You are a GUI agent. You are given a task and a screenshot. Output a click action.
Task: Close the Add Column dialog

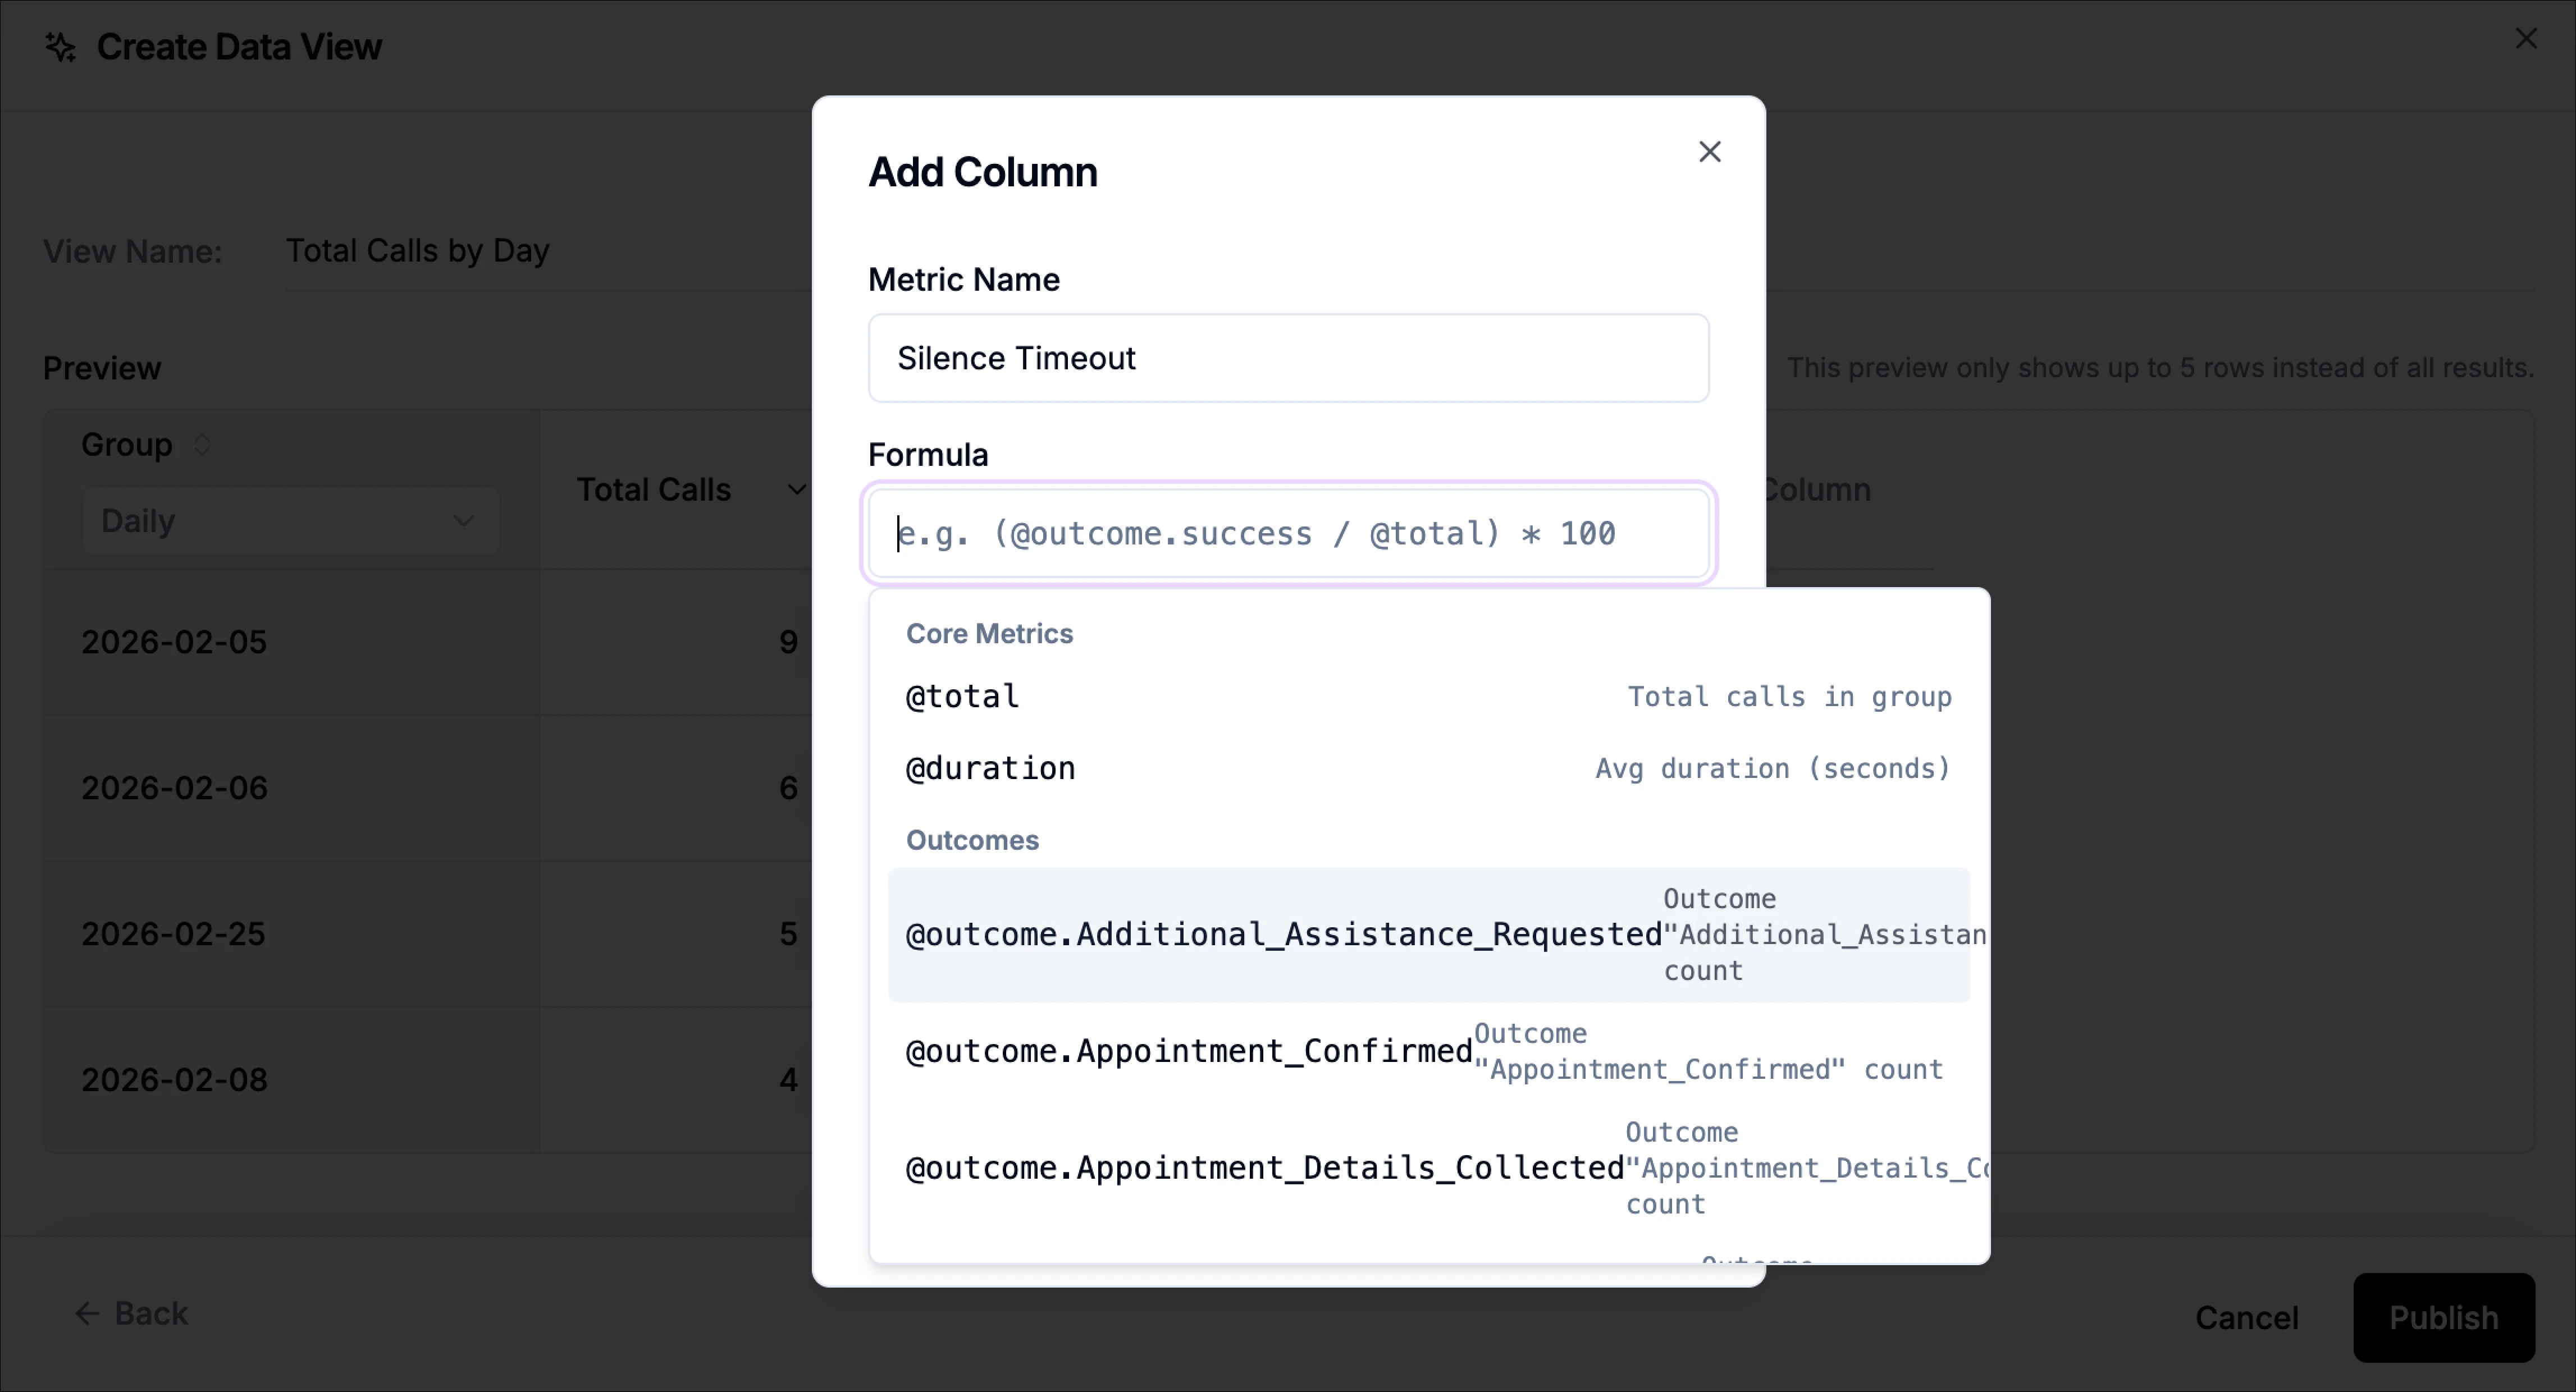tap(1709, 152)
